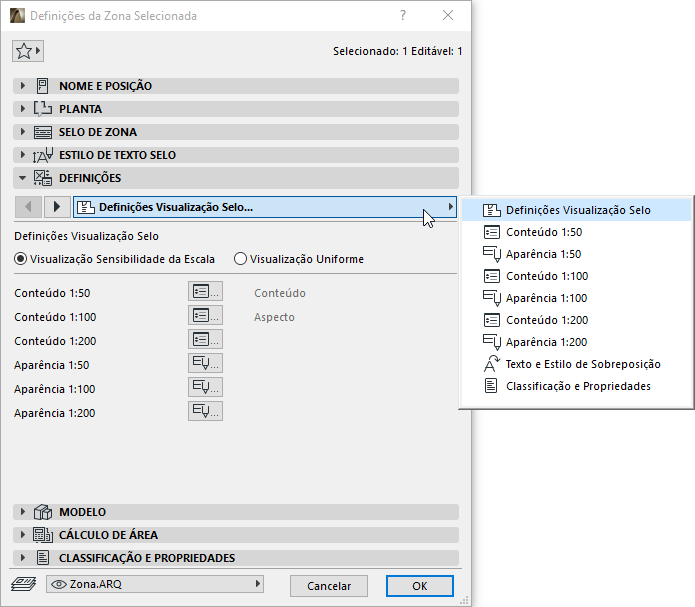Image resolution: width=695 pixels, height=607 pixels.
Task: Click the Cancelar button
Action: point(329,586)
